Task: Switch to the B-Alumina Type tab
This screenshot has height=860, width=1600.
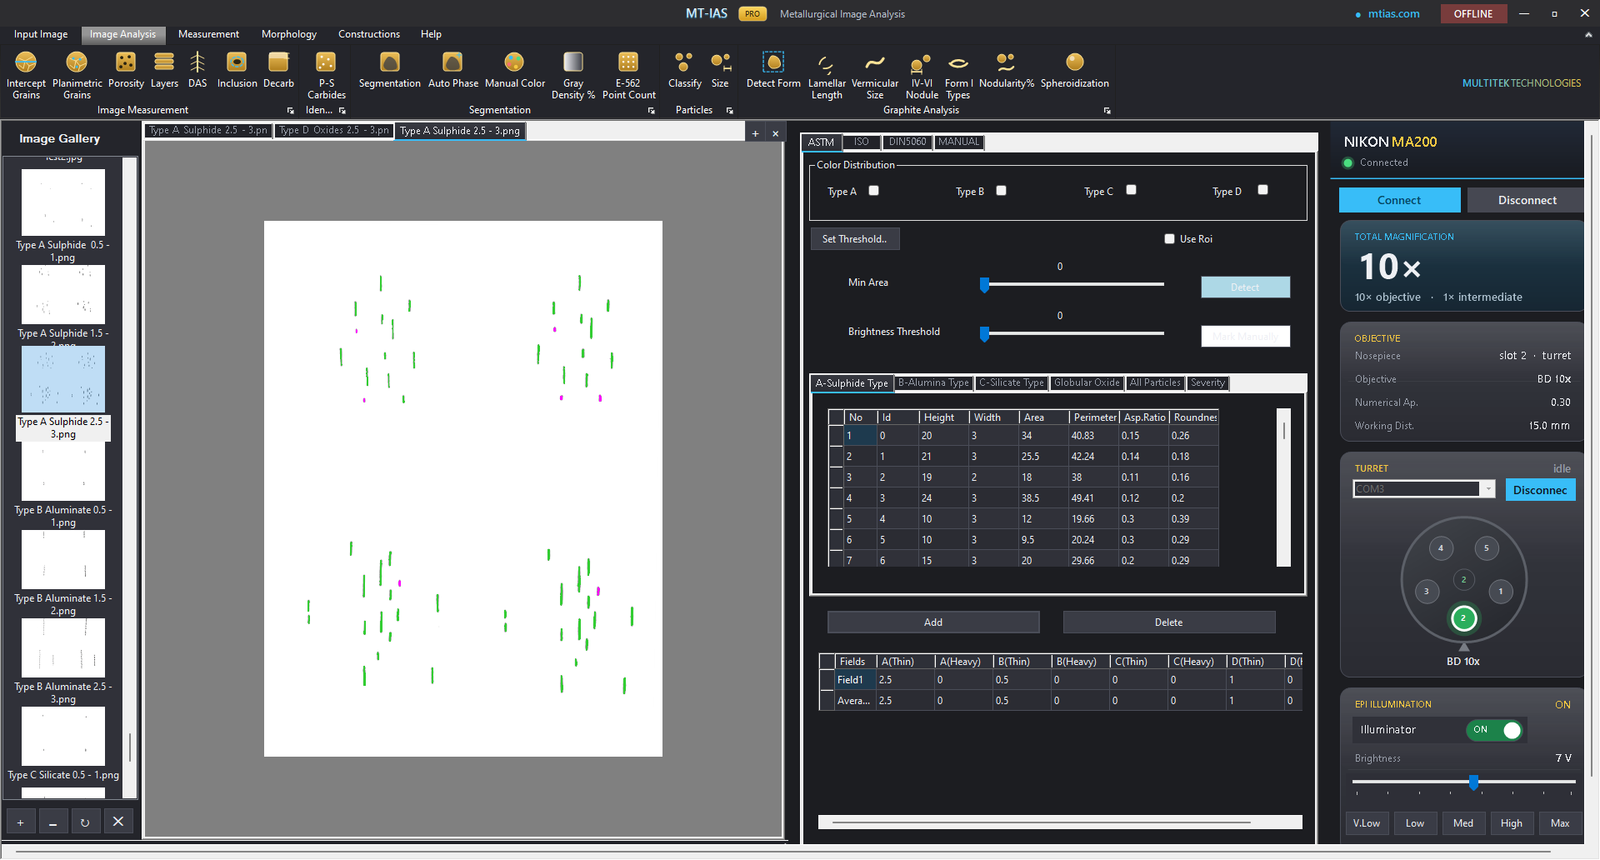Action: (933, 383)
